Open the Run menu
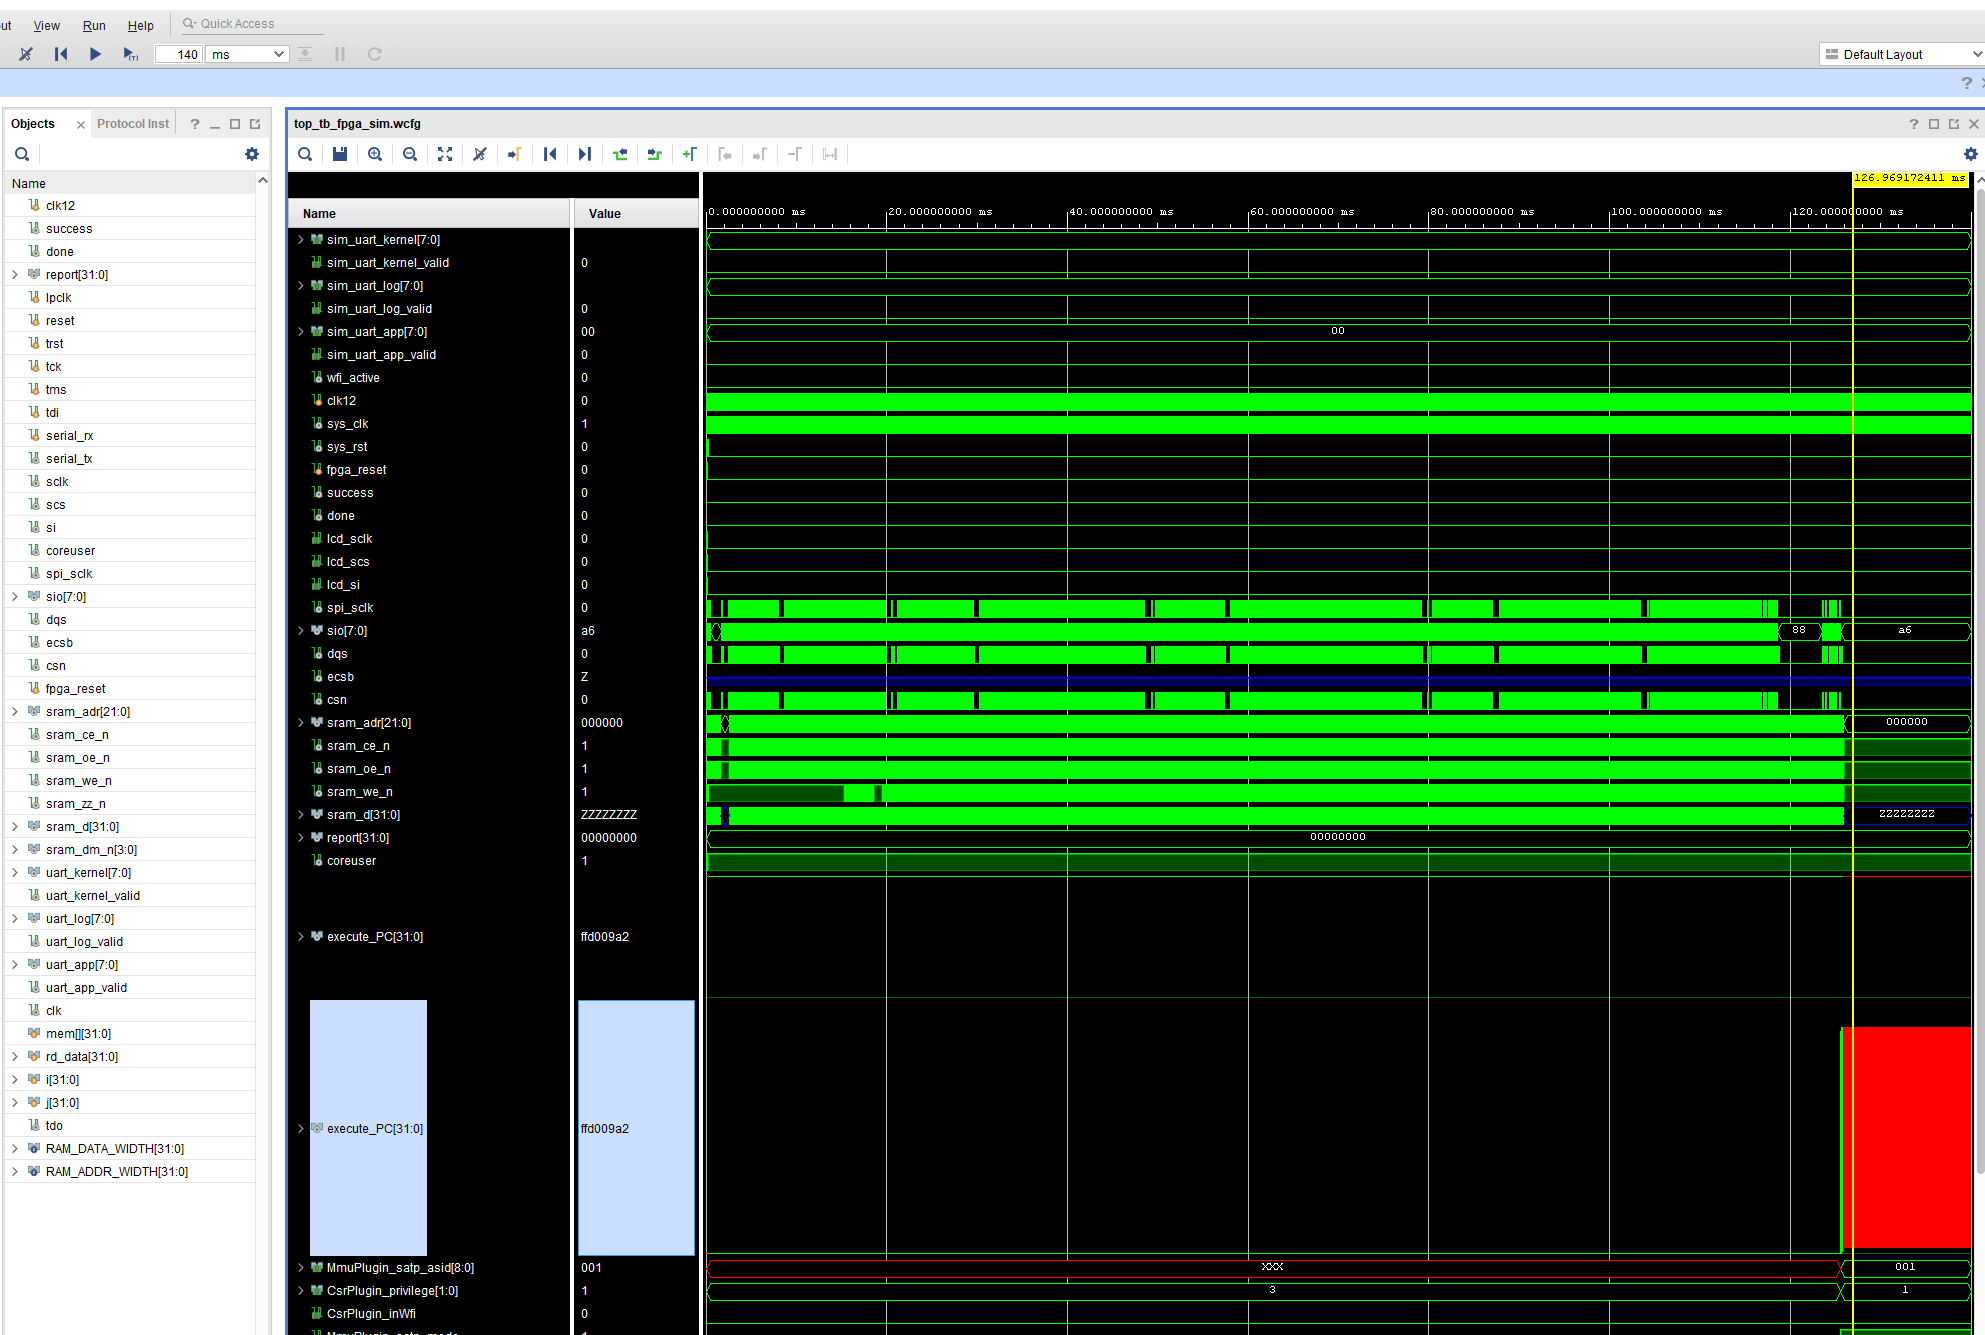This screenshot has height=1335, width=1985. [94, 25]
